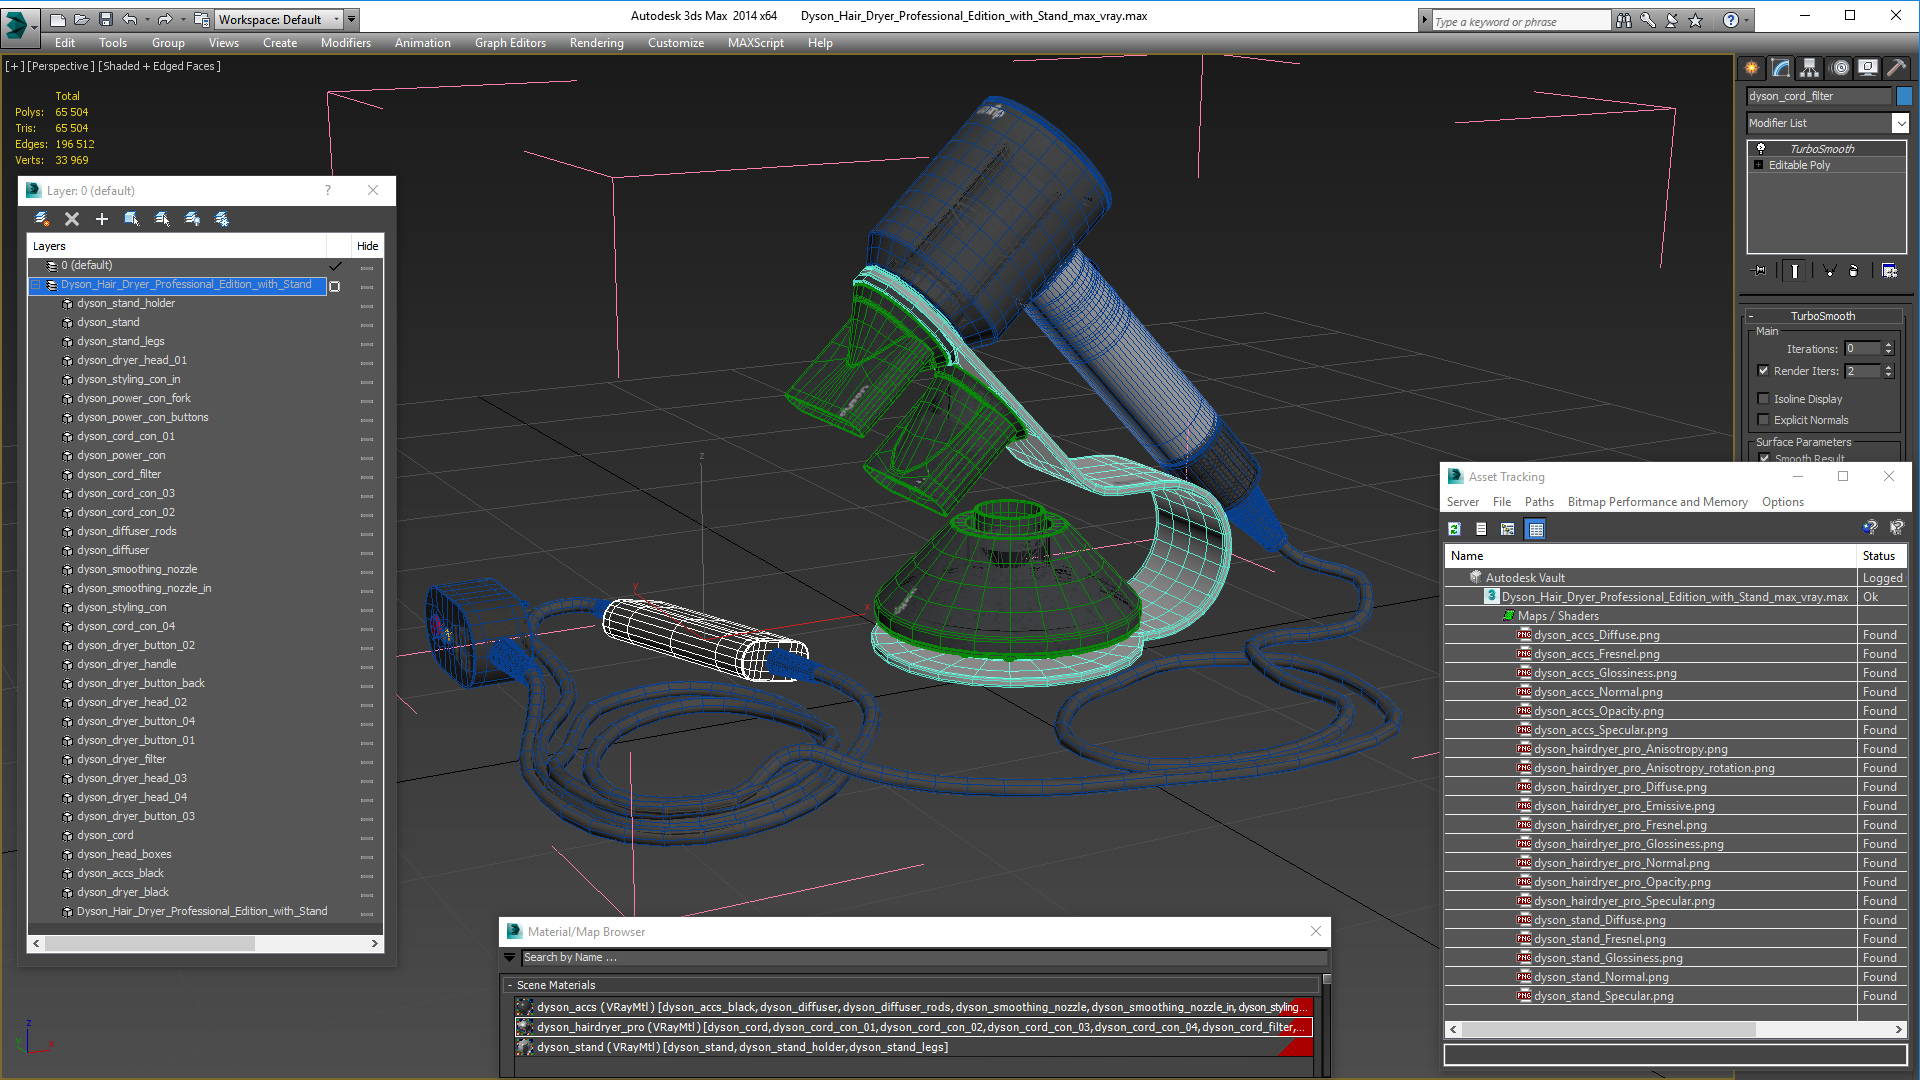Click the Redo arrow icon
This screenshot has width=1920, height=1080.
165,19
